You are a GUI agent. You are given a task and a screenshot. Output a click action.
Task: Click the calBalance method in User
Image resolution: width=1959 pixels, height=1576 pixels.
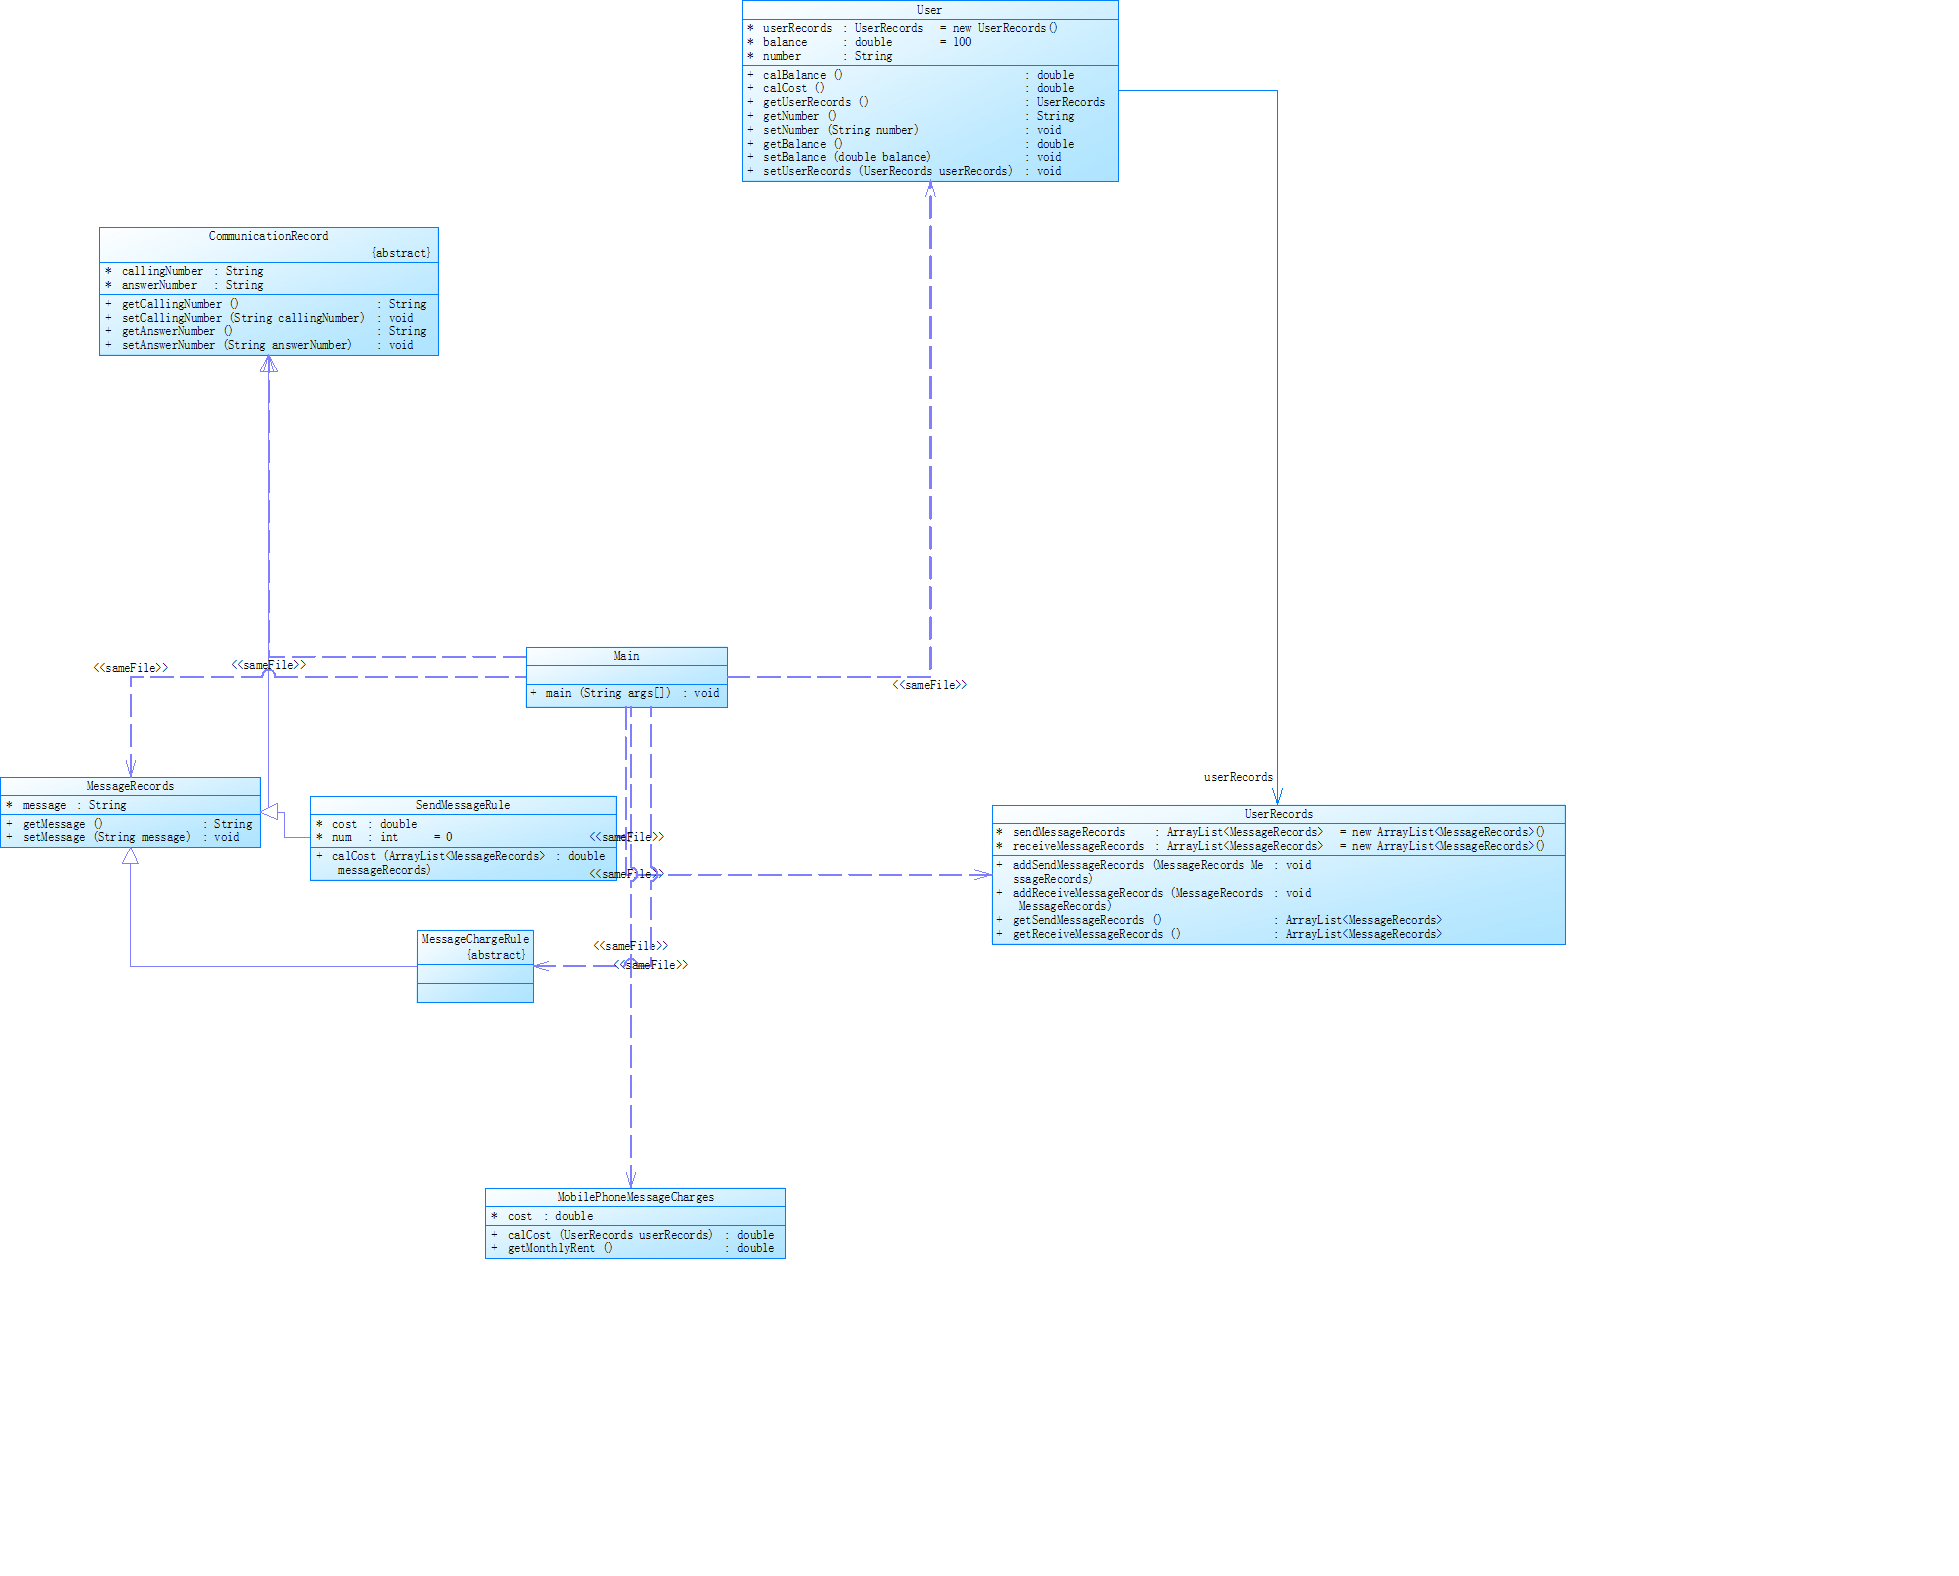click(802, 76)
